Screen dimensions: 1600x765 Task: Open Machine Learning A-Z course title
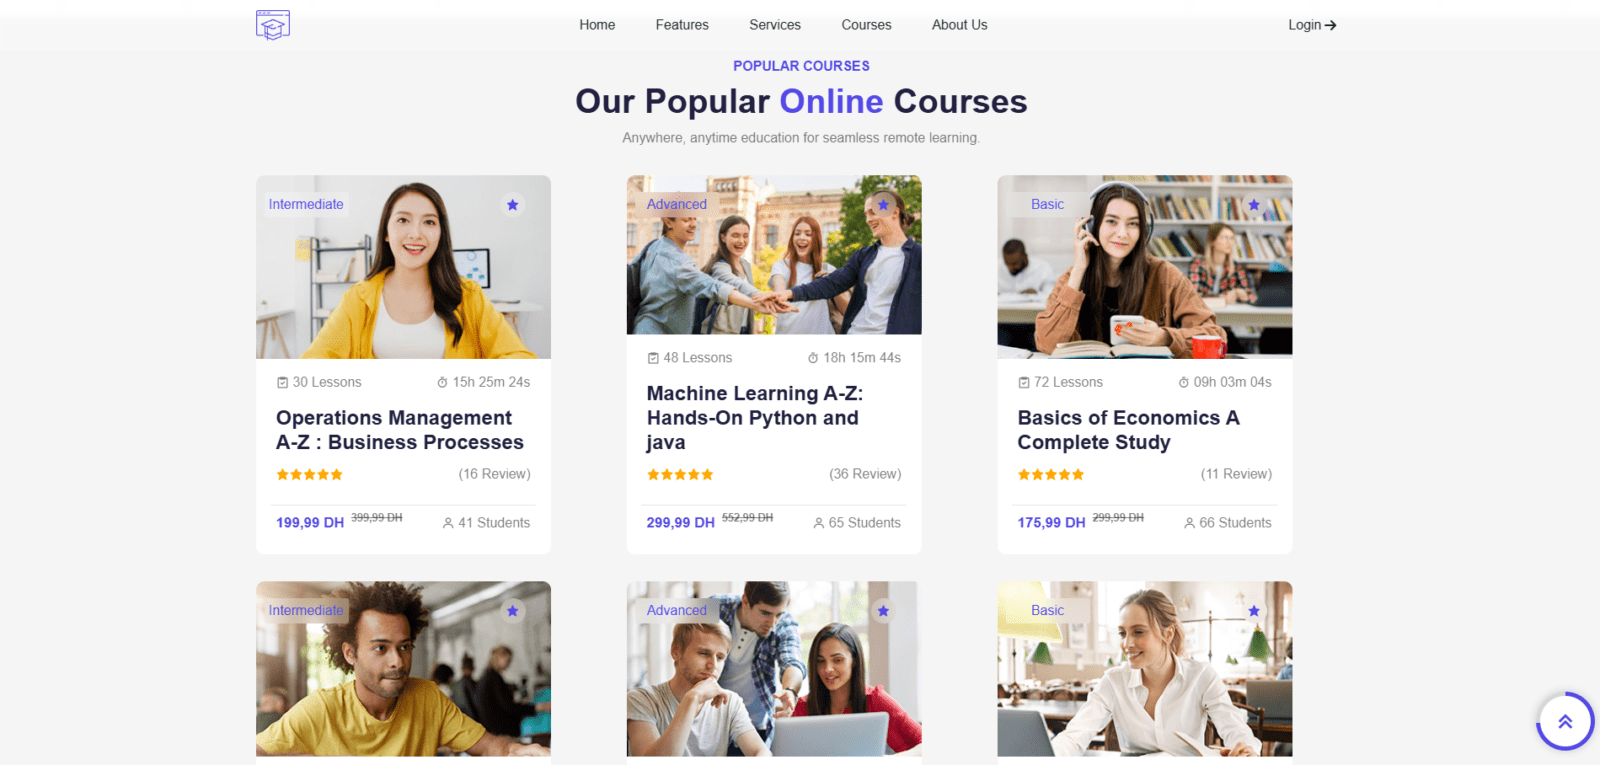755,418
